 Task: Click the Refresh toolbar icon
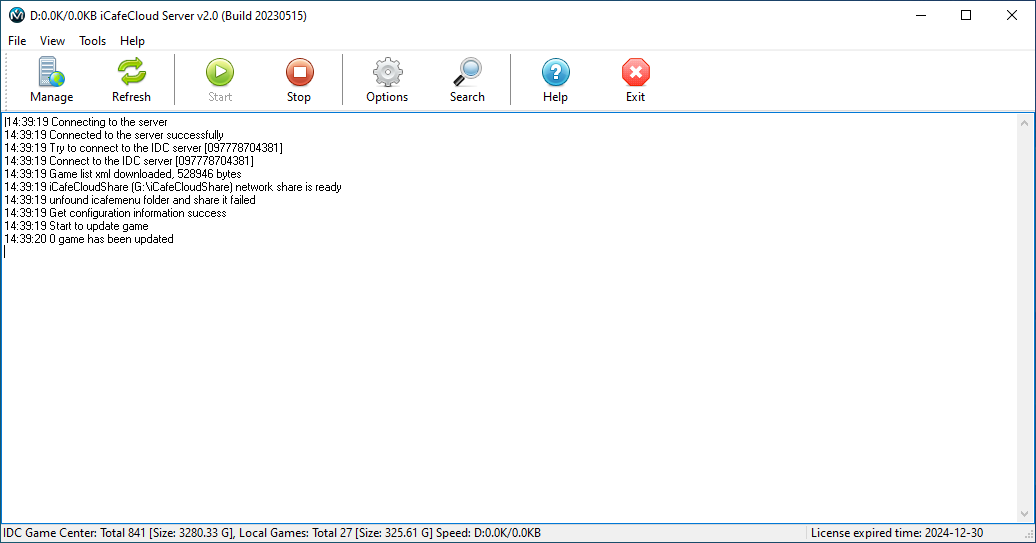coord(131,80)
